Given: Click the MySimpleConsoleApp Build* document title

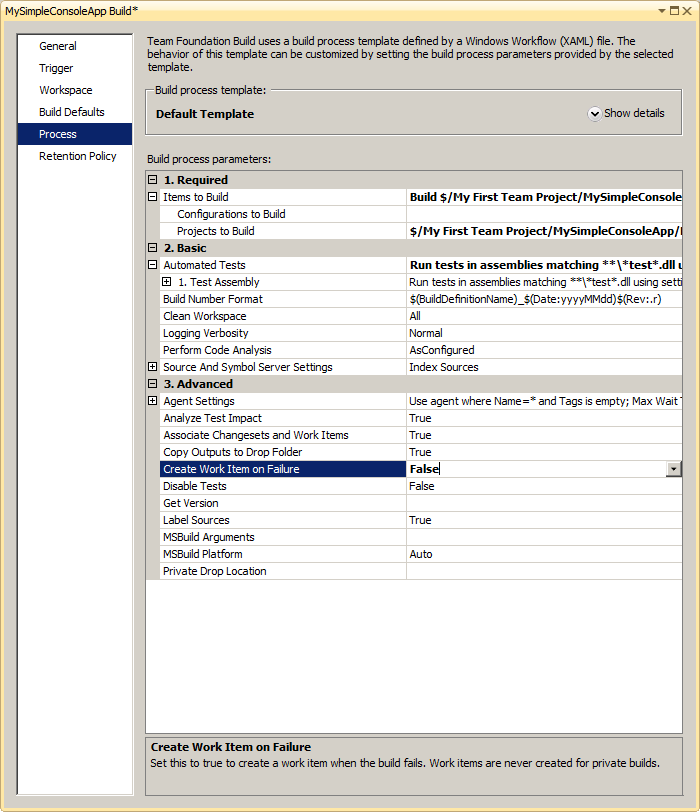Looking at the screenshot, I should click(x=71, y=11).
